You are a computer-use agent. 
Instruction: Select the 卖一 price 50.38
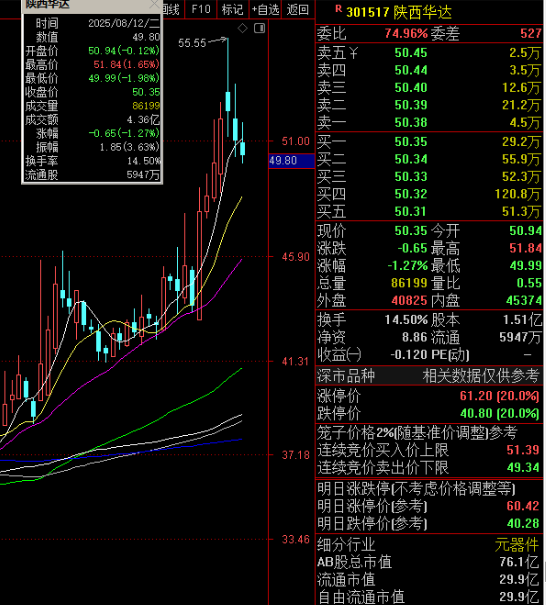point(411,122)
